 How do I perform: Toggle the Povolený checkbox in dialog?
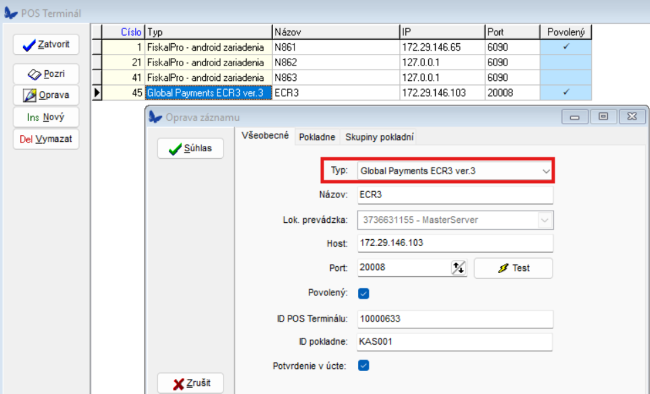[364, 293]
